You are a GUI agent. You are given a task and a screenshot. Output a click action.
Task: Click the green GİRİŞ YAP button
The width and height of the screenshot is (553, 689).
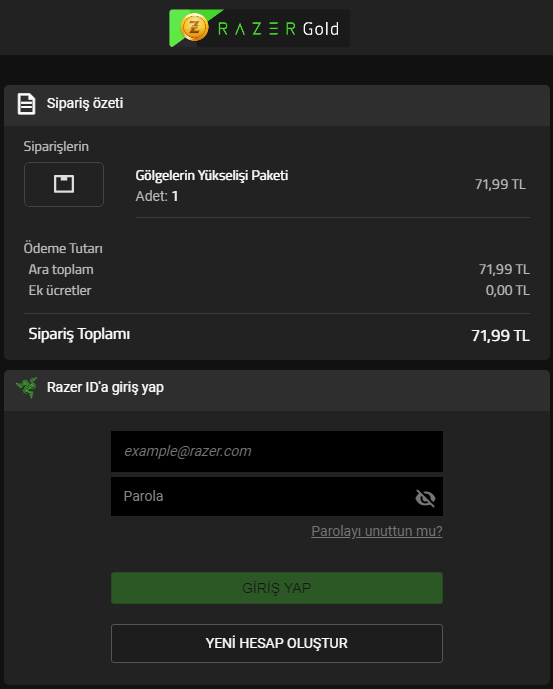(276, 588)
